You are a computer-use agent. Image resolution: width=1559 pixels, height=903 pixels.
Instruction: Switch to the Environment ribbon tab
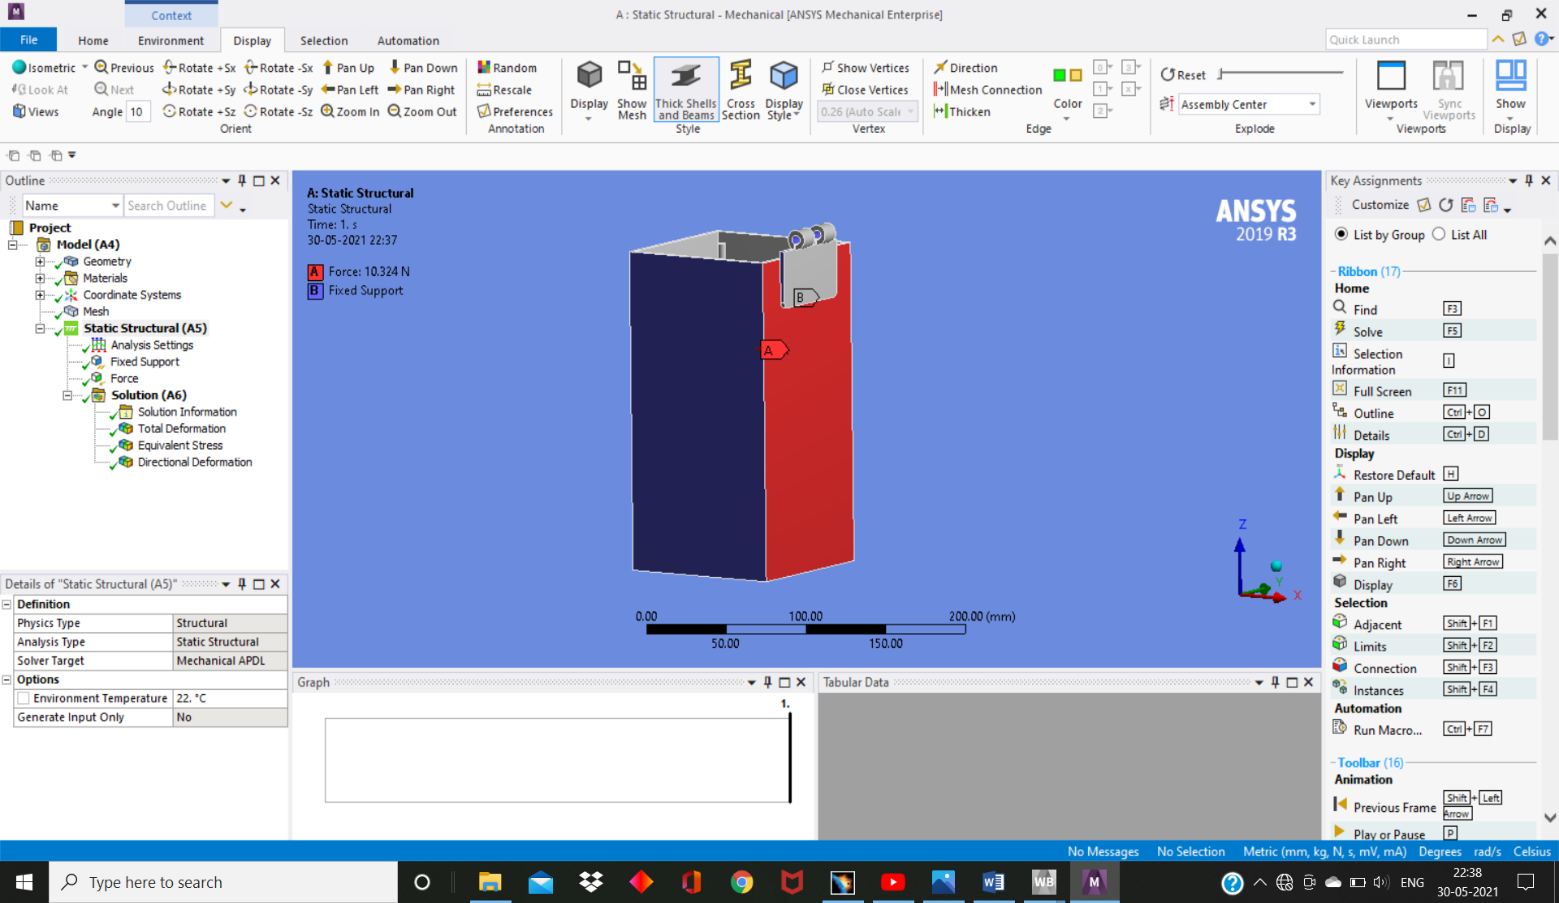pos(171,41)
